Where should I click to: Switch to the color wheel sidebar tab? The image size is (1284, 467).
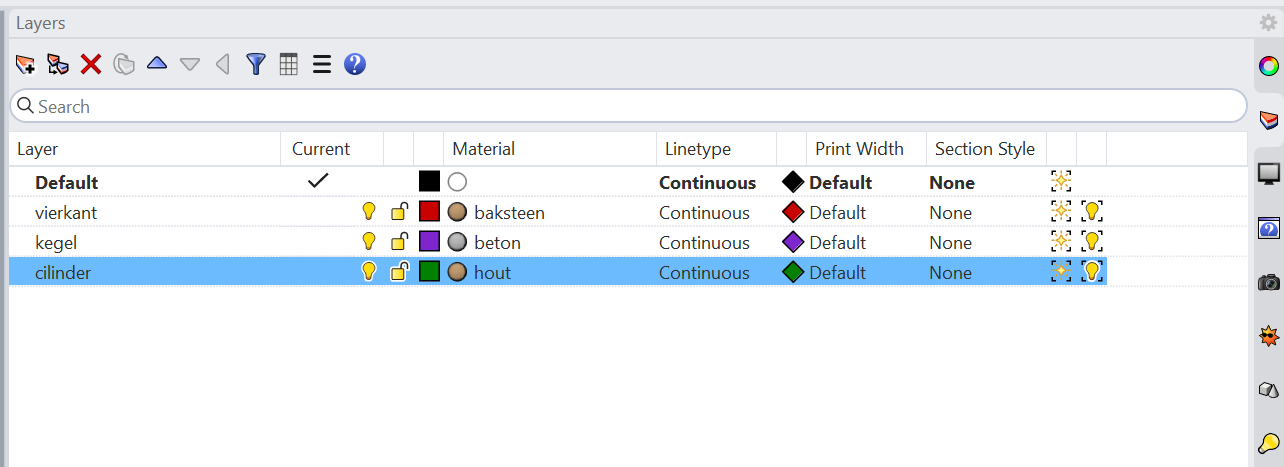(1268, 66)
